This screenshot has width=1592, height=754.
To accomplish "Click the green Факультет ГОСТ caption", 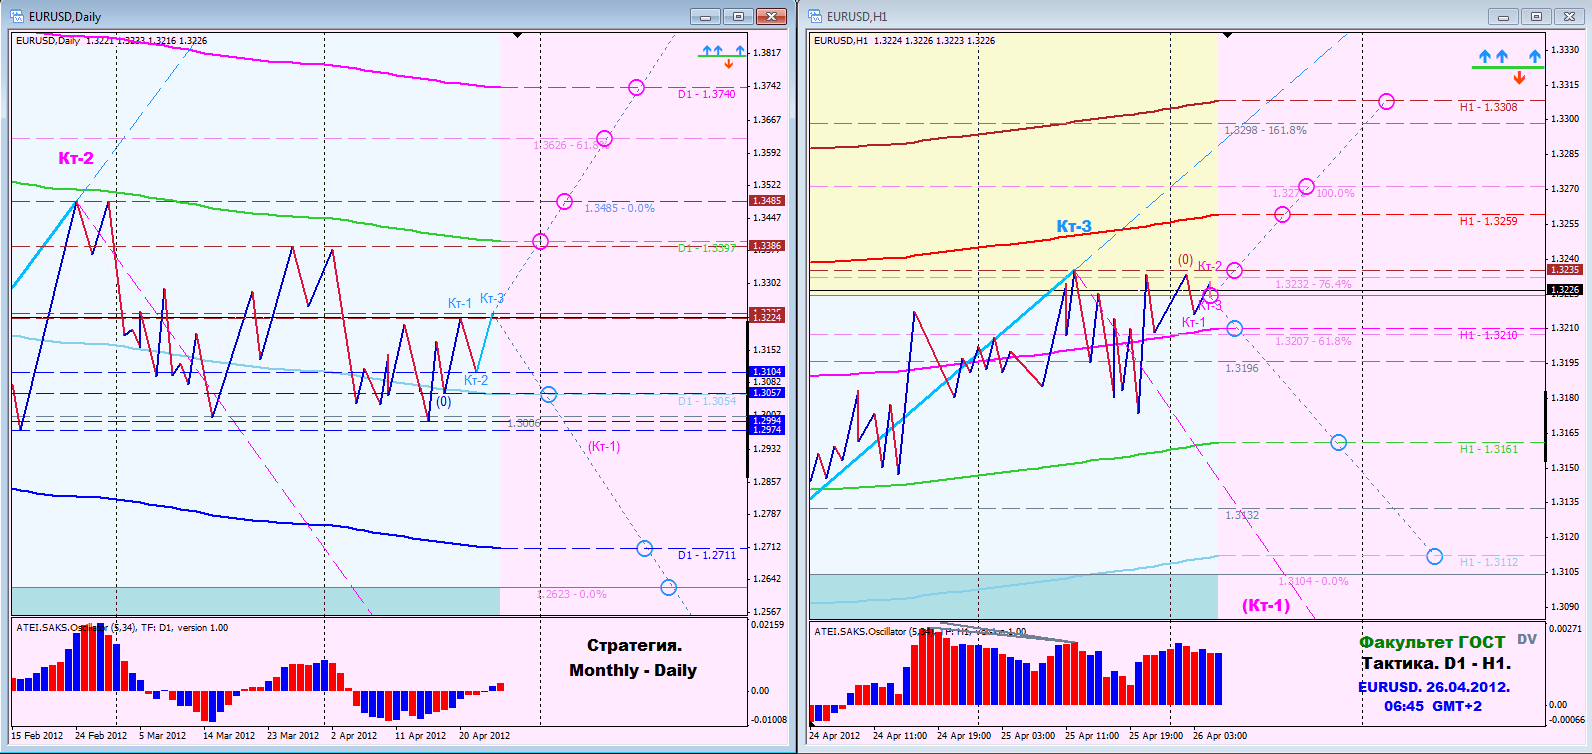I will (1432, 642).
